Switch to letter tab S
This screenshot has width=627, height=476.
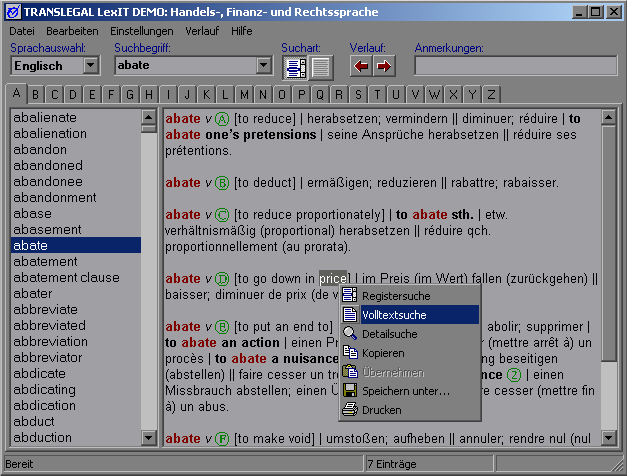(x=358, y=95)
